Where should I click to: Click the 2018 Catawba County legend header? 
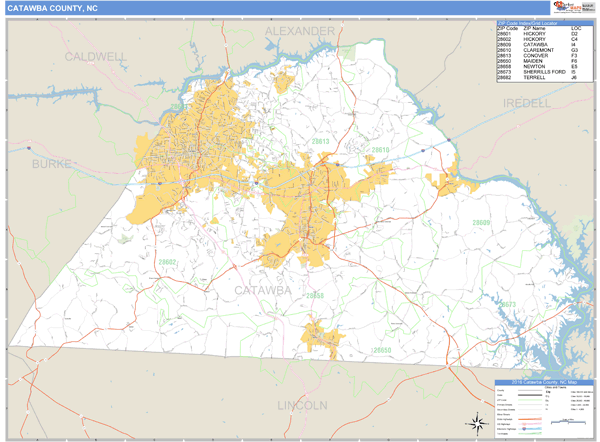pos(544,383)
